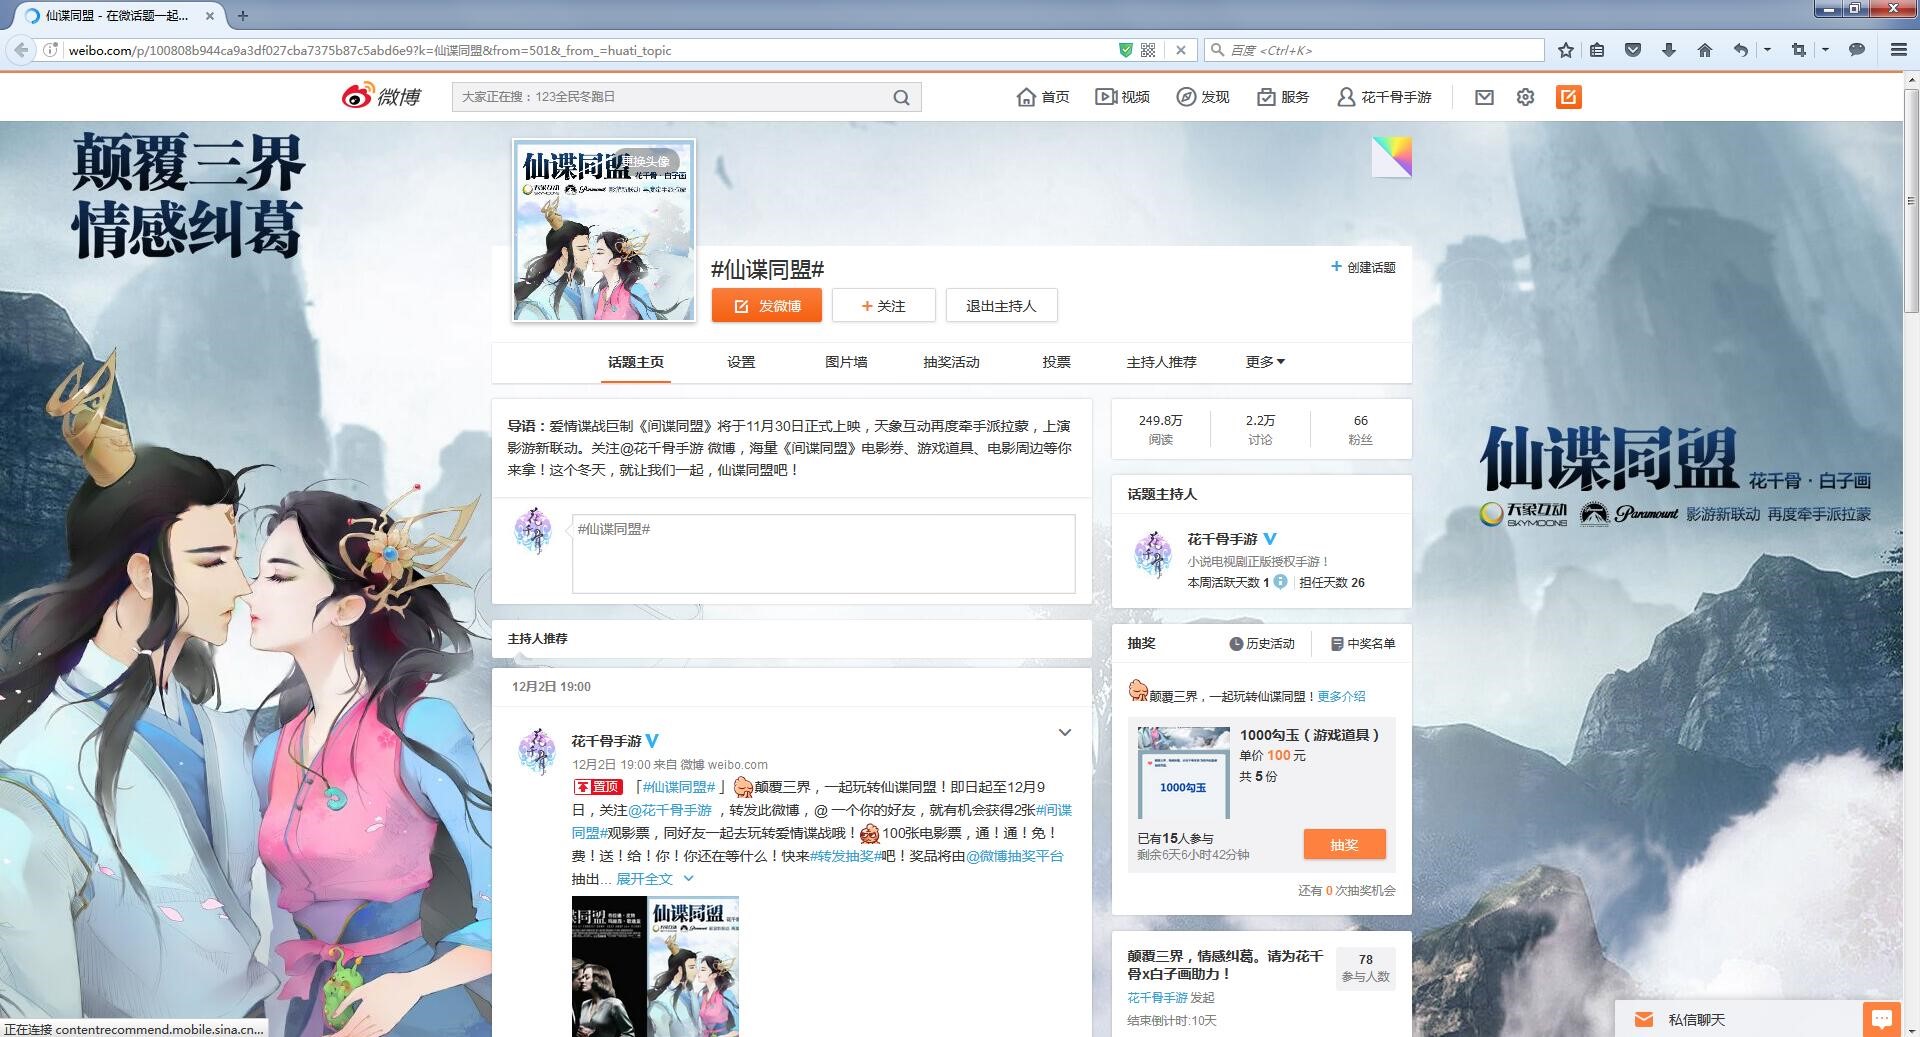
Task: Click the orange compose post icon
Action: pos(1568,97)
